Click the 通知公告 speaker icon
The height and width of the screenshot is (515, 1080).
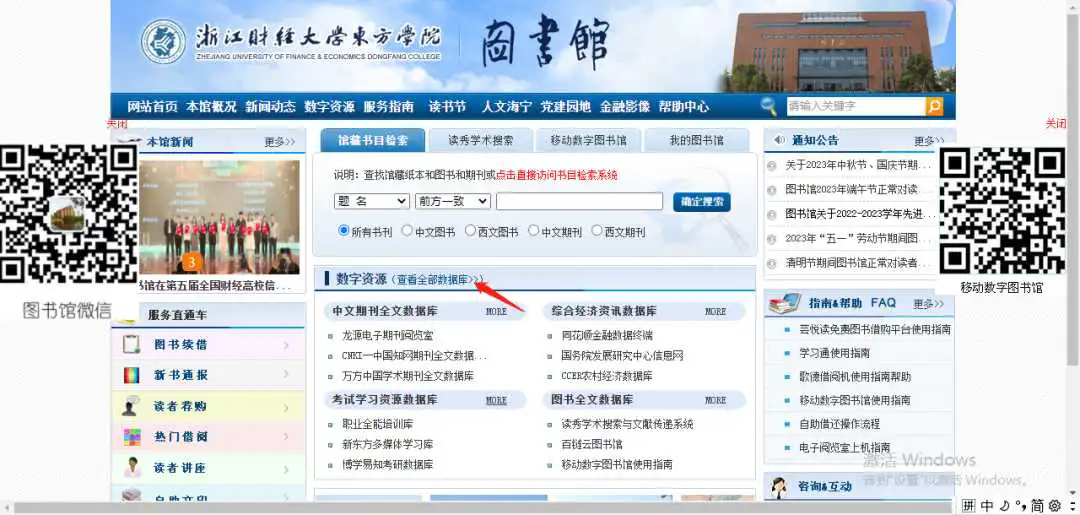pos(779,140)
